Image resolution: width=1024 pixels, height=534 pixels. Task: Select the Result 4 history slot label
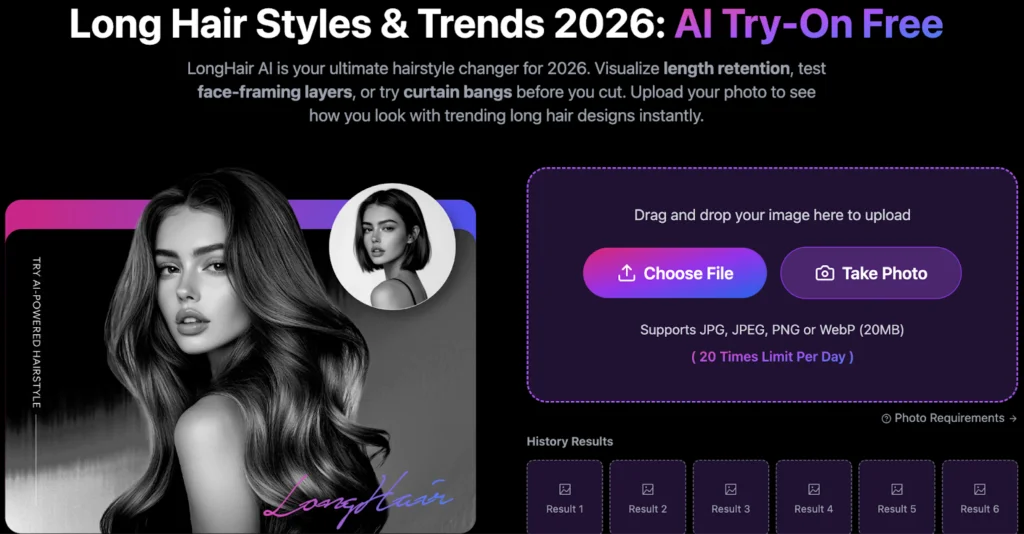click(814, 509)
